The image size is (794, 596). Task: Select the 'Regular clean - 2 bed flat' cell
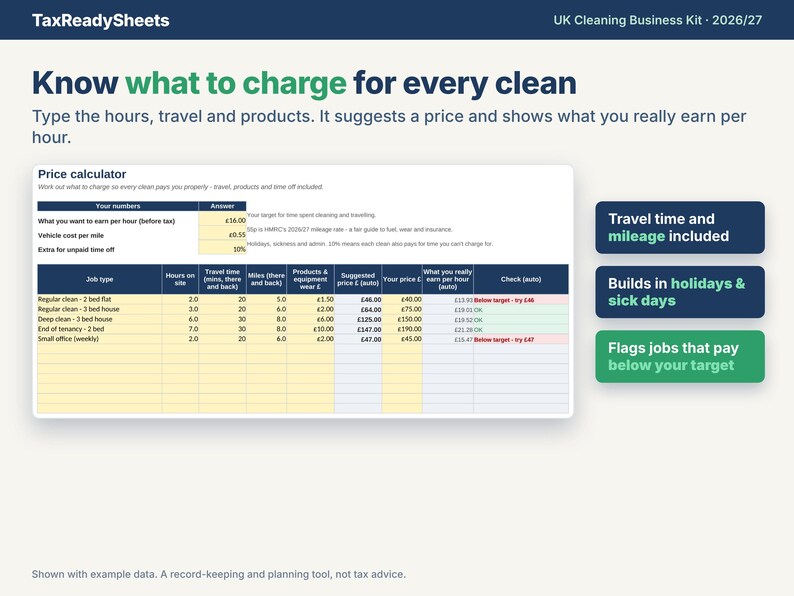click(x=100, y=299)
